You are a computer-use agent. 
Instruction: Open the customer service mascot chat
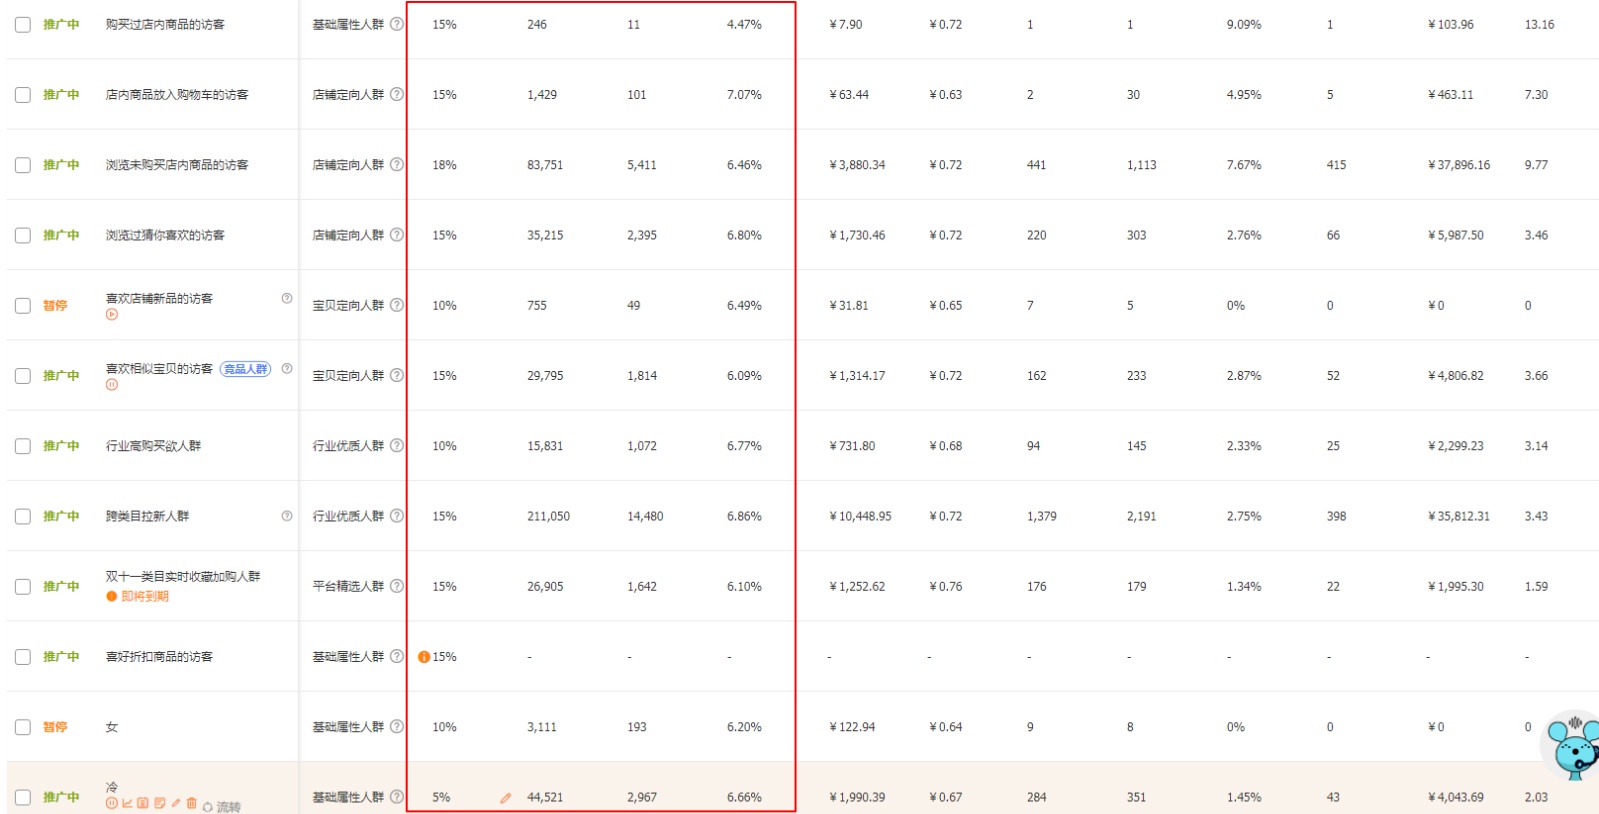[x=1572, y=746]
